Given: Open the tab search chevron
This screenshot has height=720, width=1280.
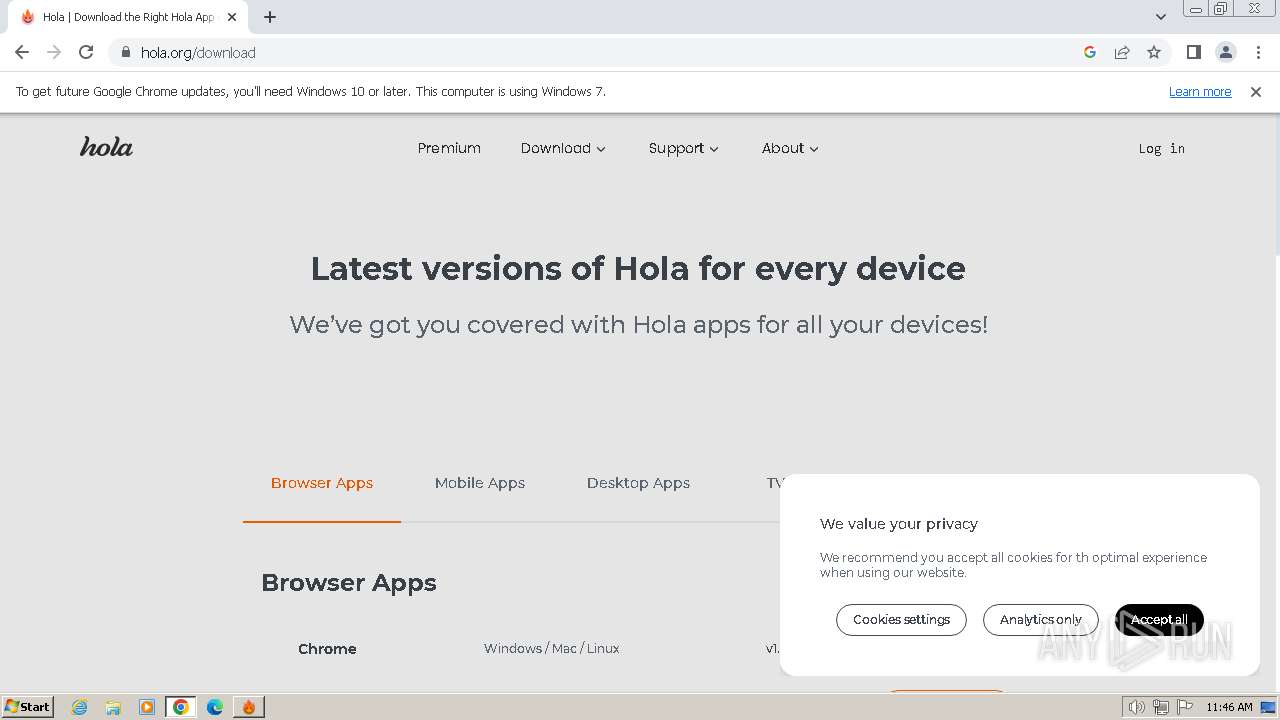Looking at the screenshot, I should pos(1160,17).
